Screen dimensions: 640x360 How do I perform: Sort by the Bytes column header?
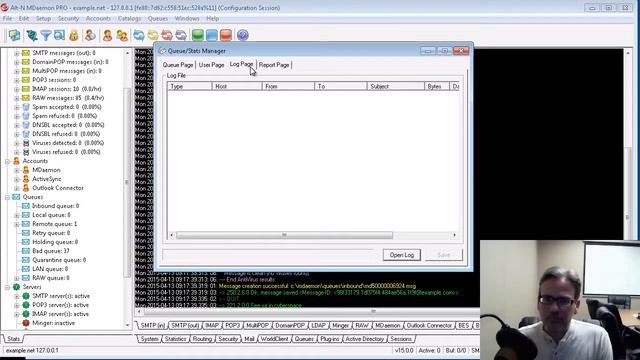coord(437,87)
